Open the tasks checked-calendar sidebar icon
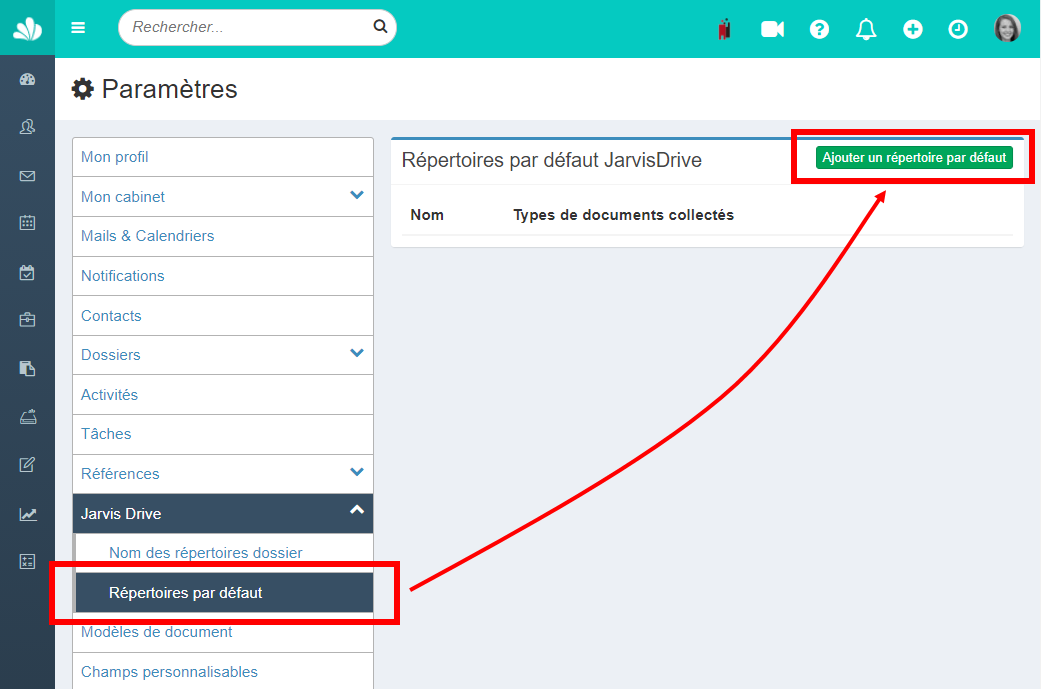This screenshot has width=1041, height=689. 27,272
